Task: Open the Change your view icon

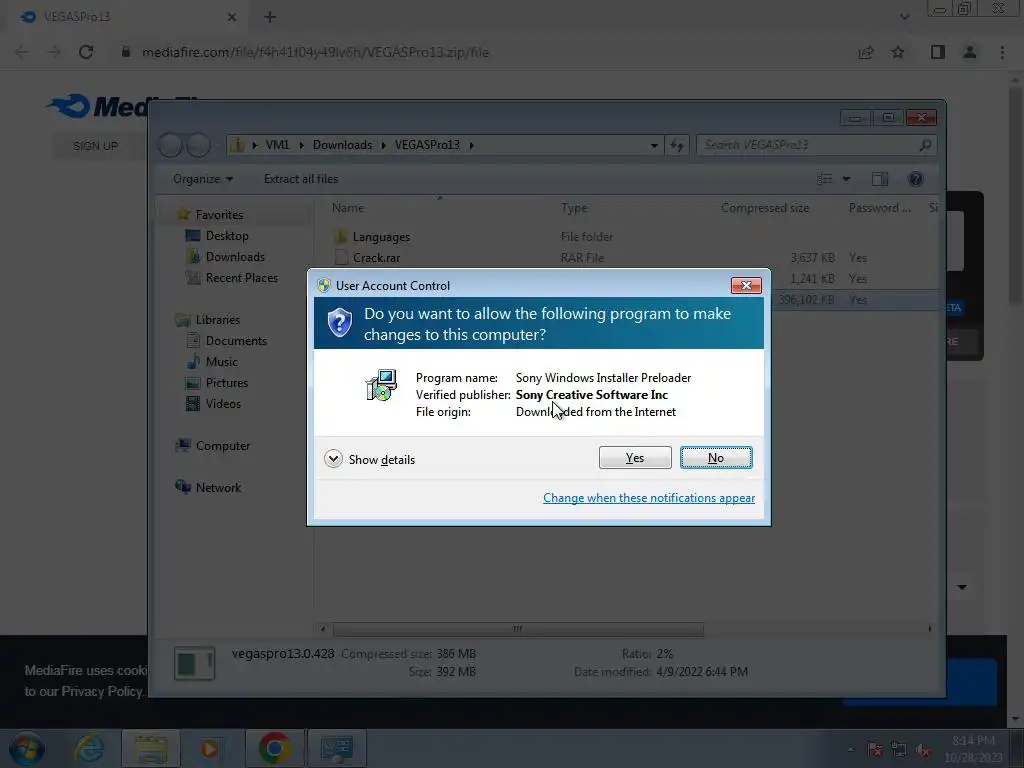Action: pos(824,179)
